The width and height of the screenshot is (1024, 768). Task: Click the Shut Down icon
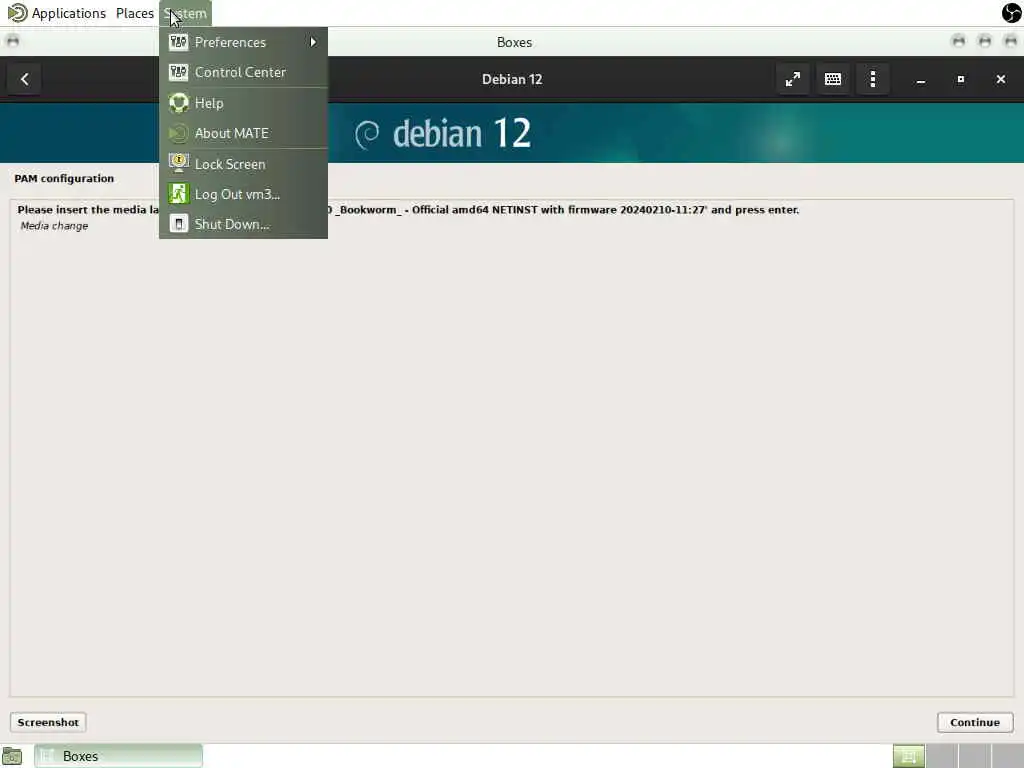178,223
